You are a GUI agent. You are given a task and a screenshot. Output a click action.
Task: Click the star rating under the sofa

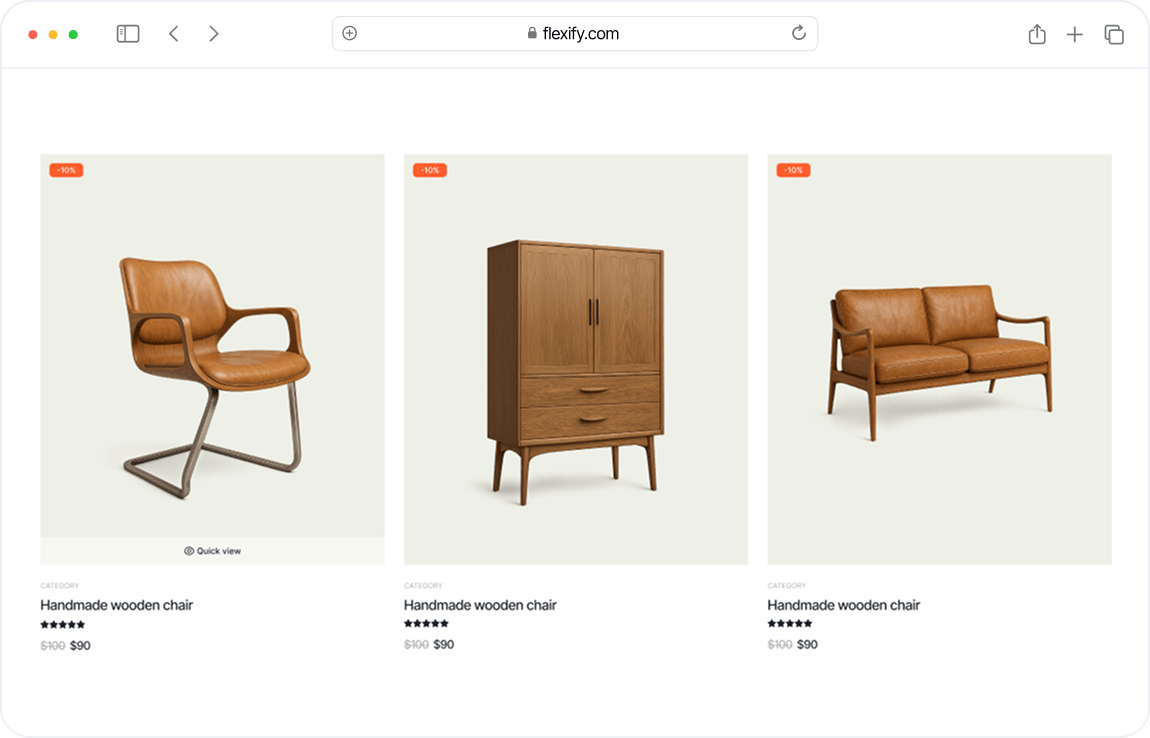[790, 624]
